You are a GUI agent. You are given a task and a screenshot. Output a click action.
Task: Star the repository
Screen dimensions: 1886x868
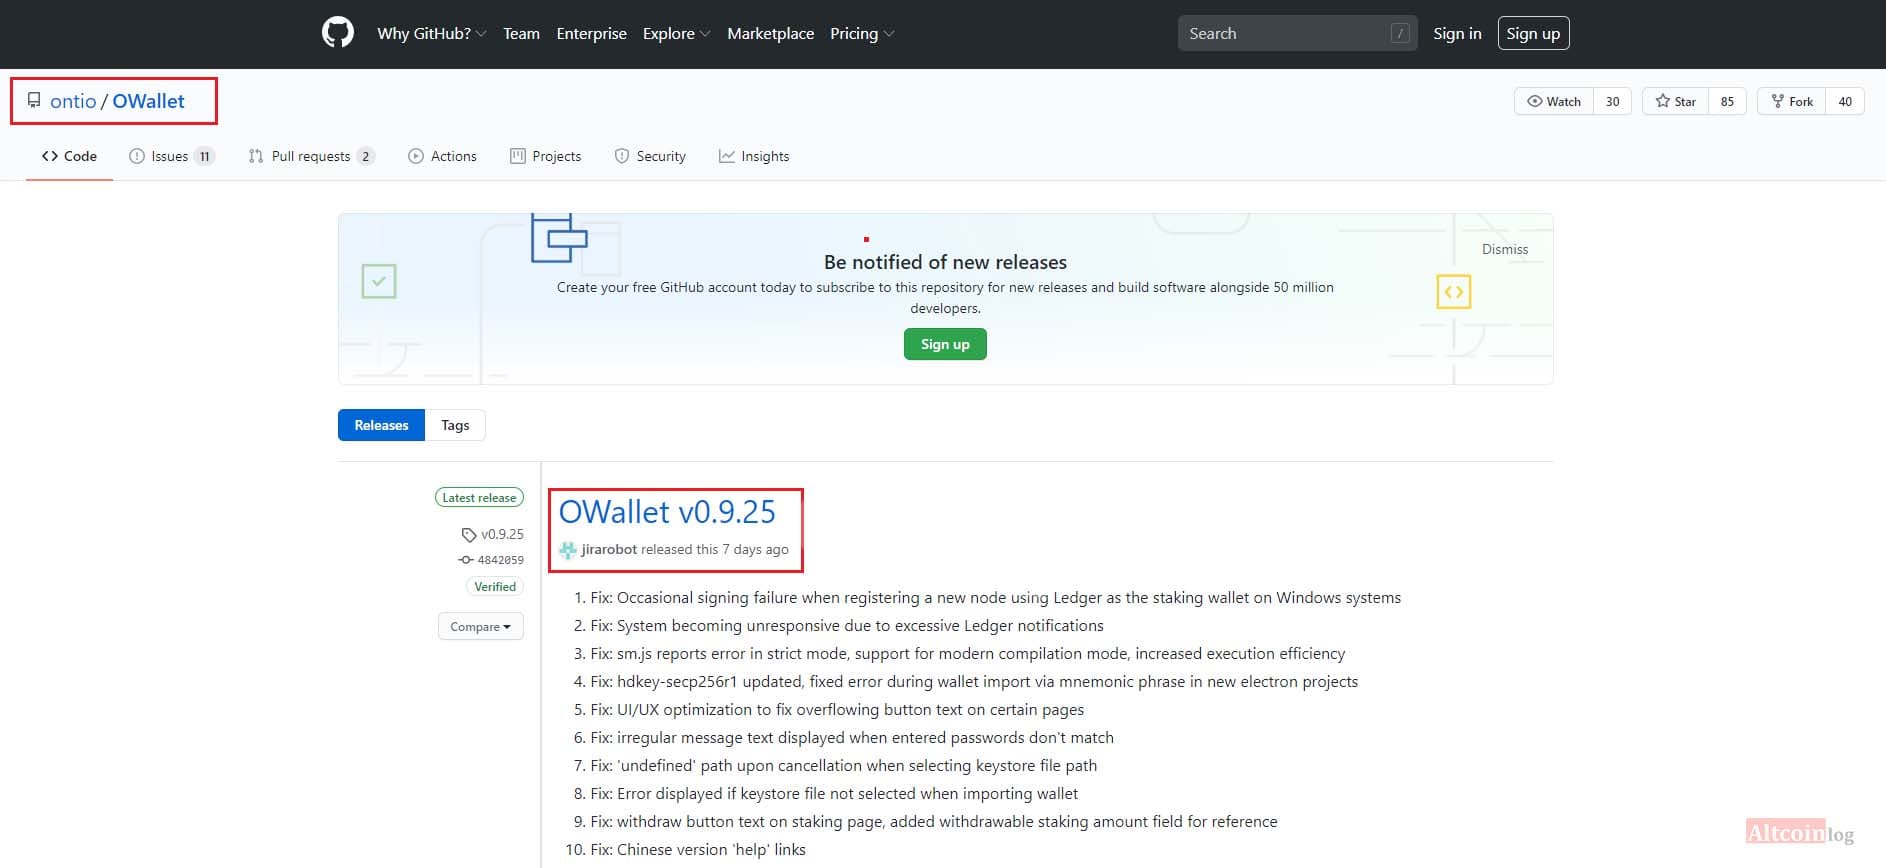1675,101
